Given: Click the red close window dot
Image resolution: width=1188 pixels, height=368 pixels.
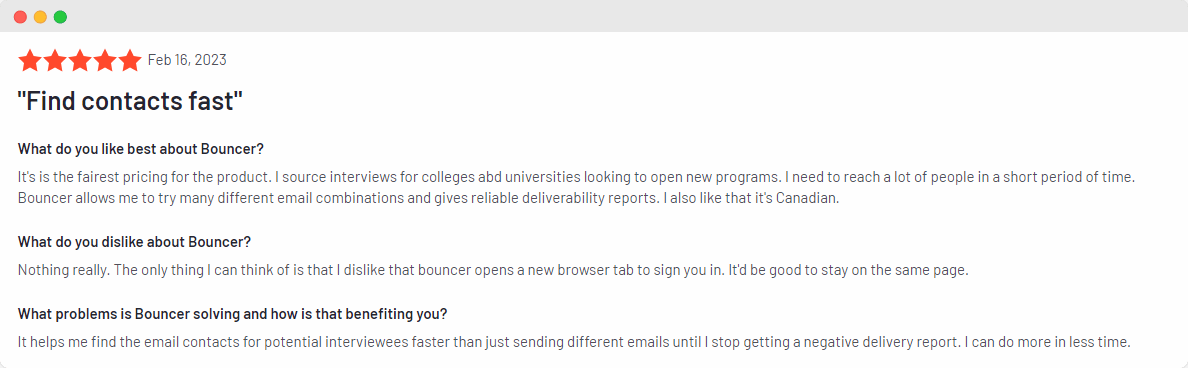Looking at the screenshot, I should [20, 17].
